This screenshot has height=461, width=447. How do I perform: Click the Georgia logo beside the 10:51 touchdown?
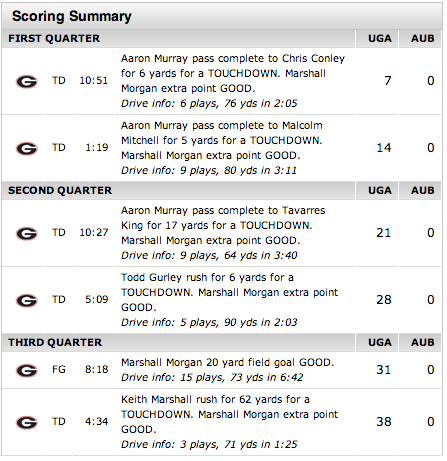pyautogui.click(x=27, y=81)
